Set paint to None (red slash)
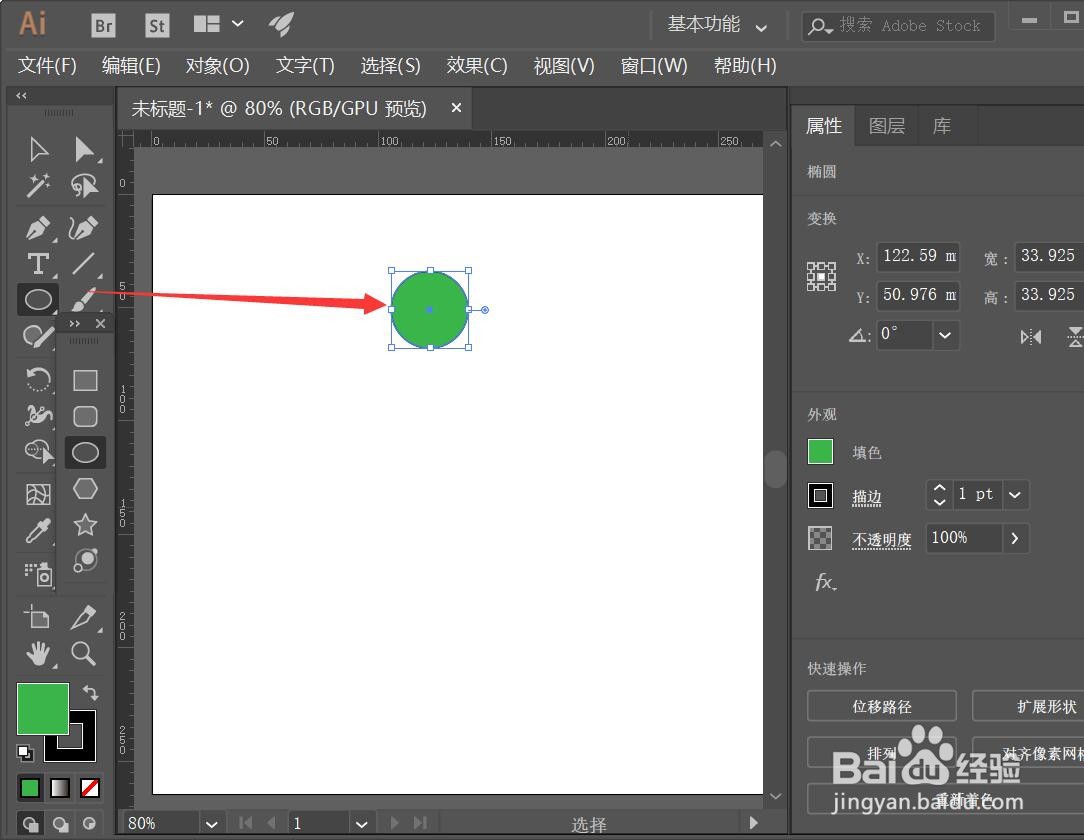The height and width of the screenshot is (840, 1084). click(90, 787)
